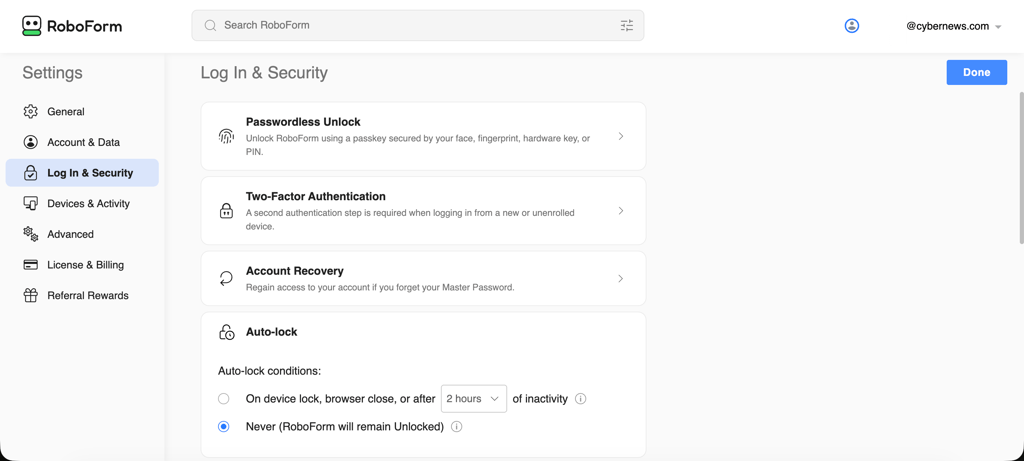Select the Log In & Security section
This screenshot has width=1024, height=461.
click(82, 173)
